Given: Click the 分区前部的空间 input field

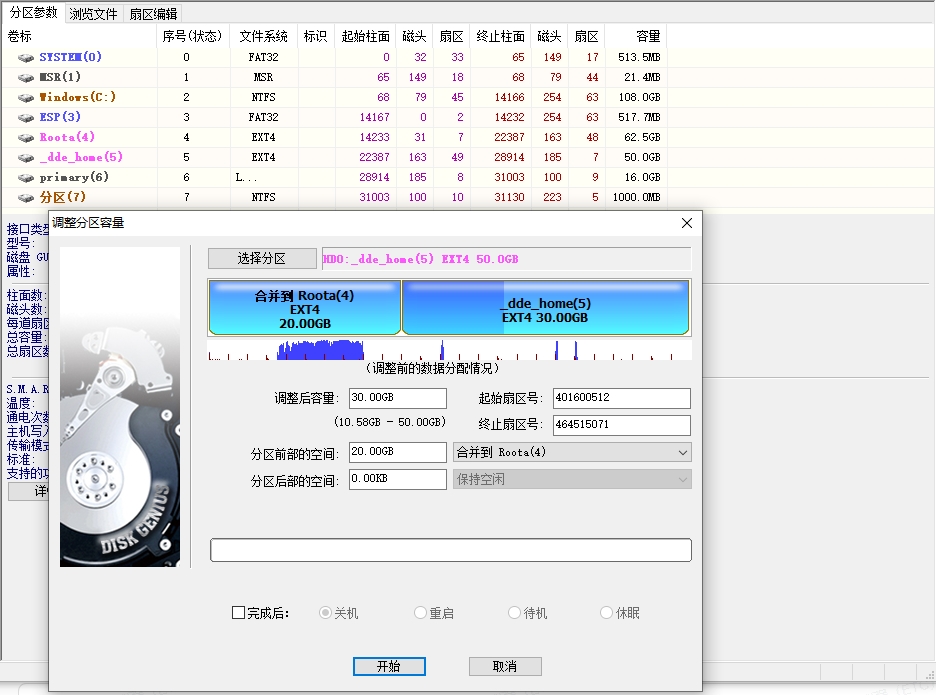Looking at the screenshot, I should pyautogui.click(x=398, y=453).
